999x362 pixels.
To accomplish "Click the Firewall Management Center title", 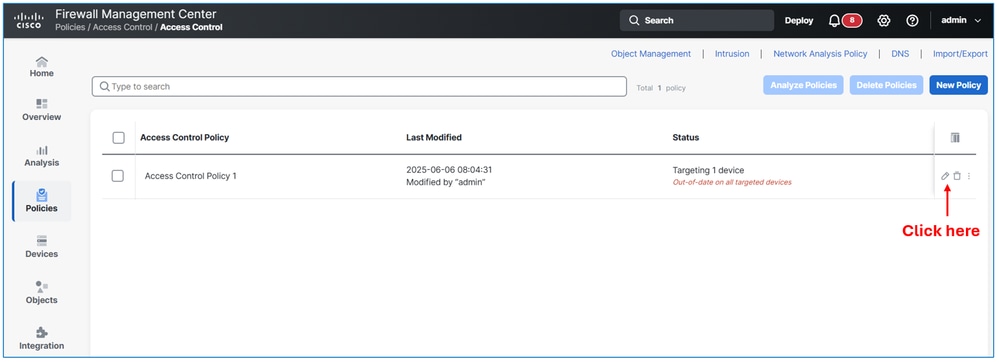I will click(136, 14).
